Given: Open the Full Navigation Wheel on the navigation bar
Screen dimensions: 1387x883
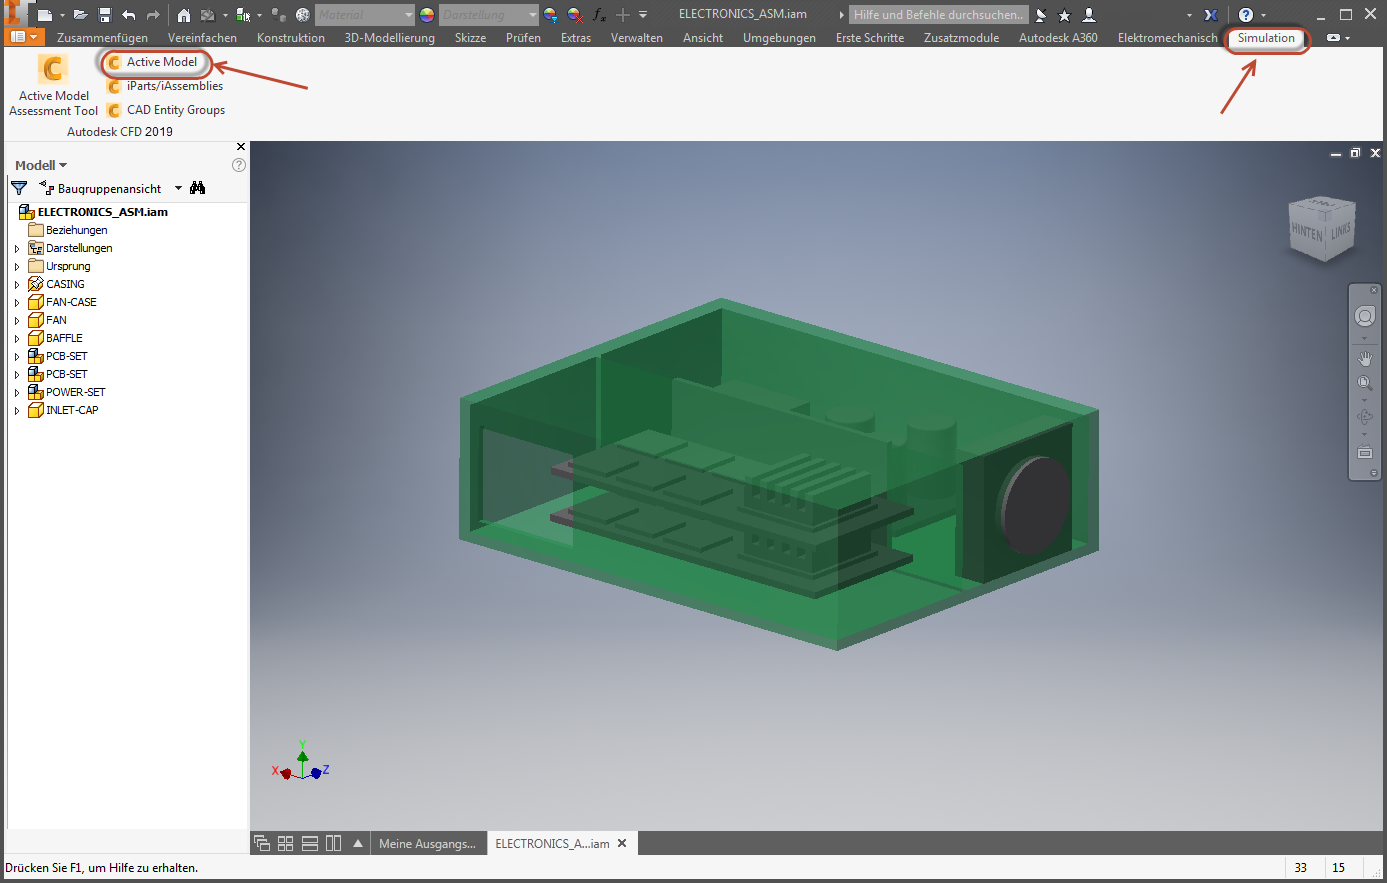Looking at the screenshot, I should click(x=1365, y=316).
